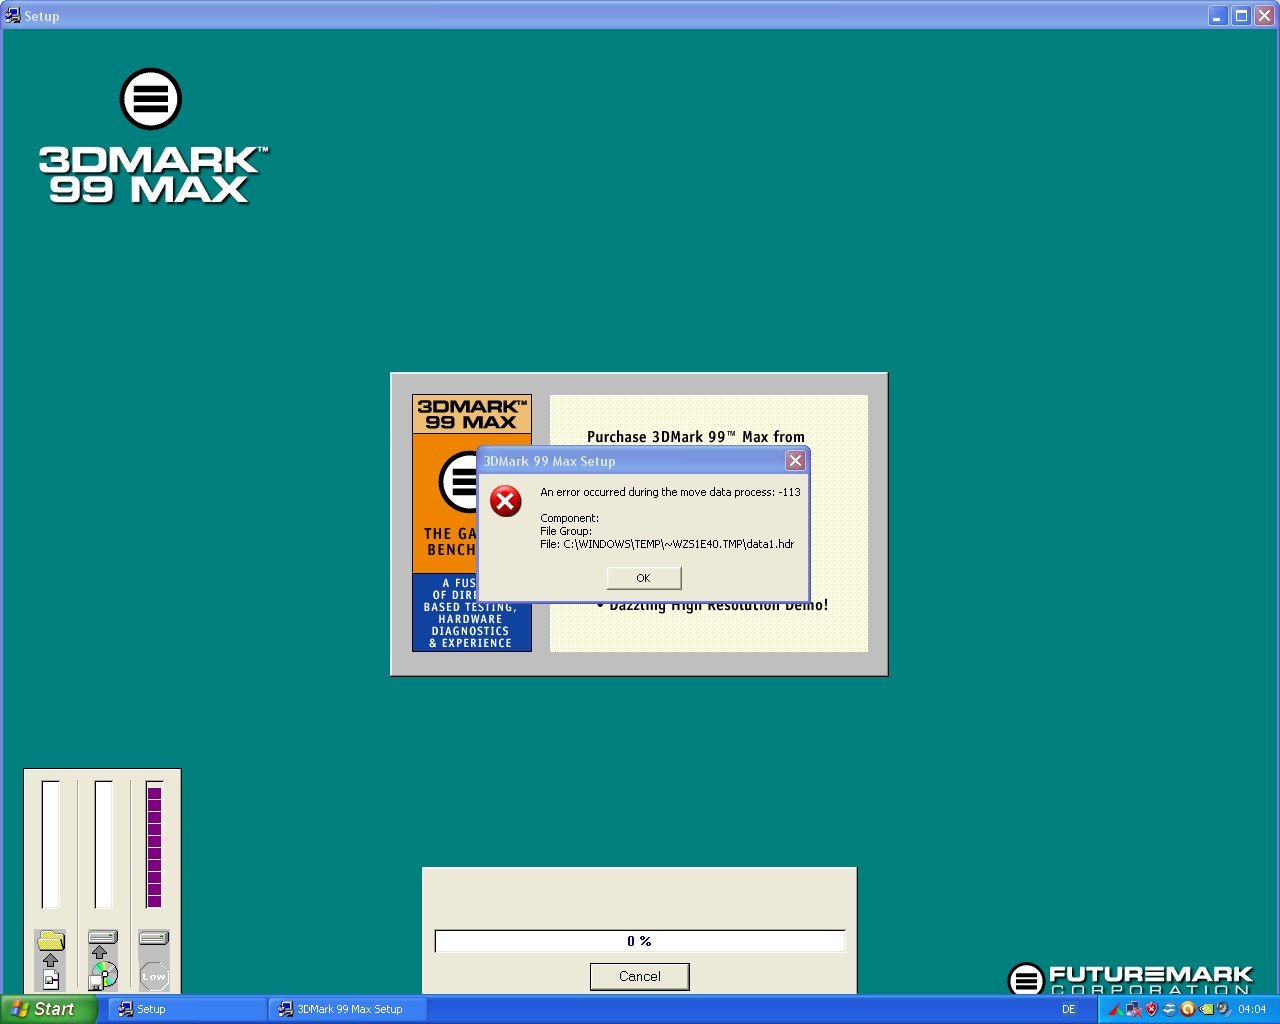Close the main Setup window

click(1264, 15)
